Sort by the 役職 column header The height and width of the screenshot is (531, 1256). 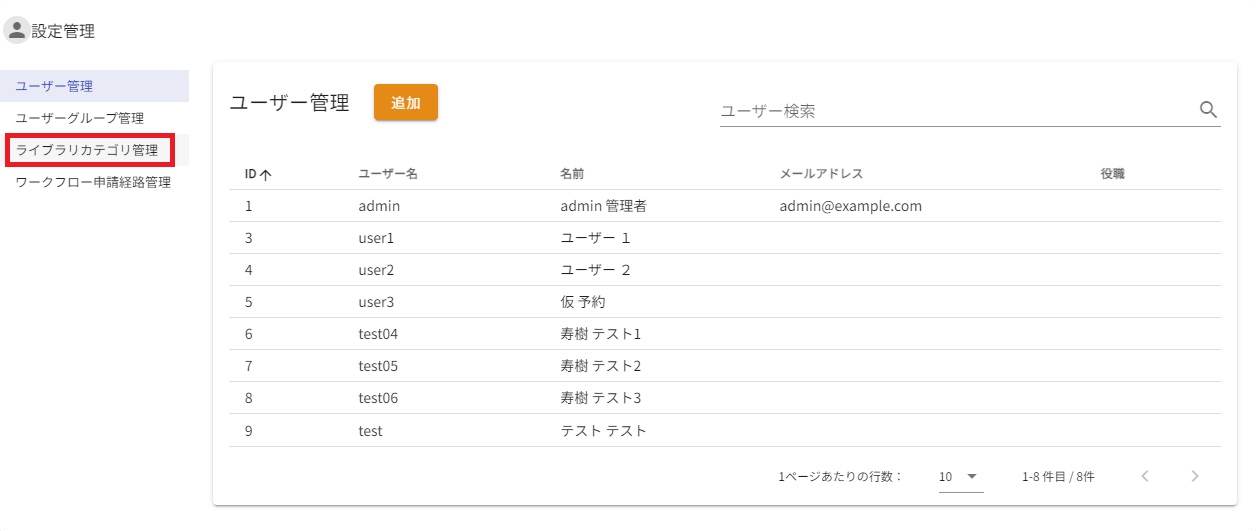(x=1112, y=174)
